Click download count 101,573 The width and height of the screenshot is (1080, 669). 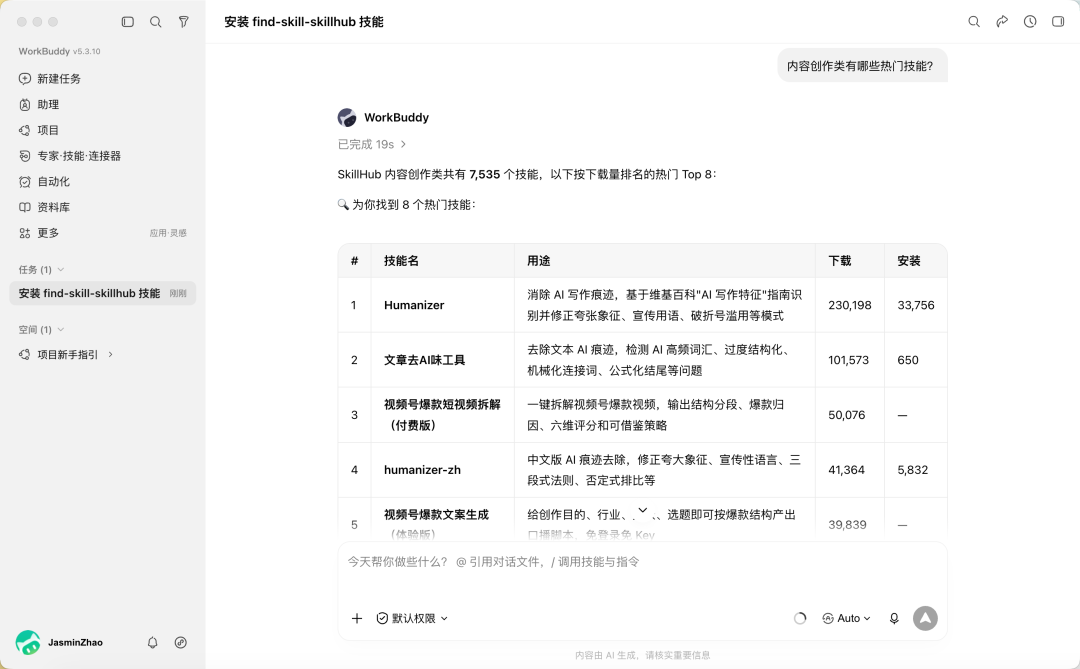pos(848,360)
